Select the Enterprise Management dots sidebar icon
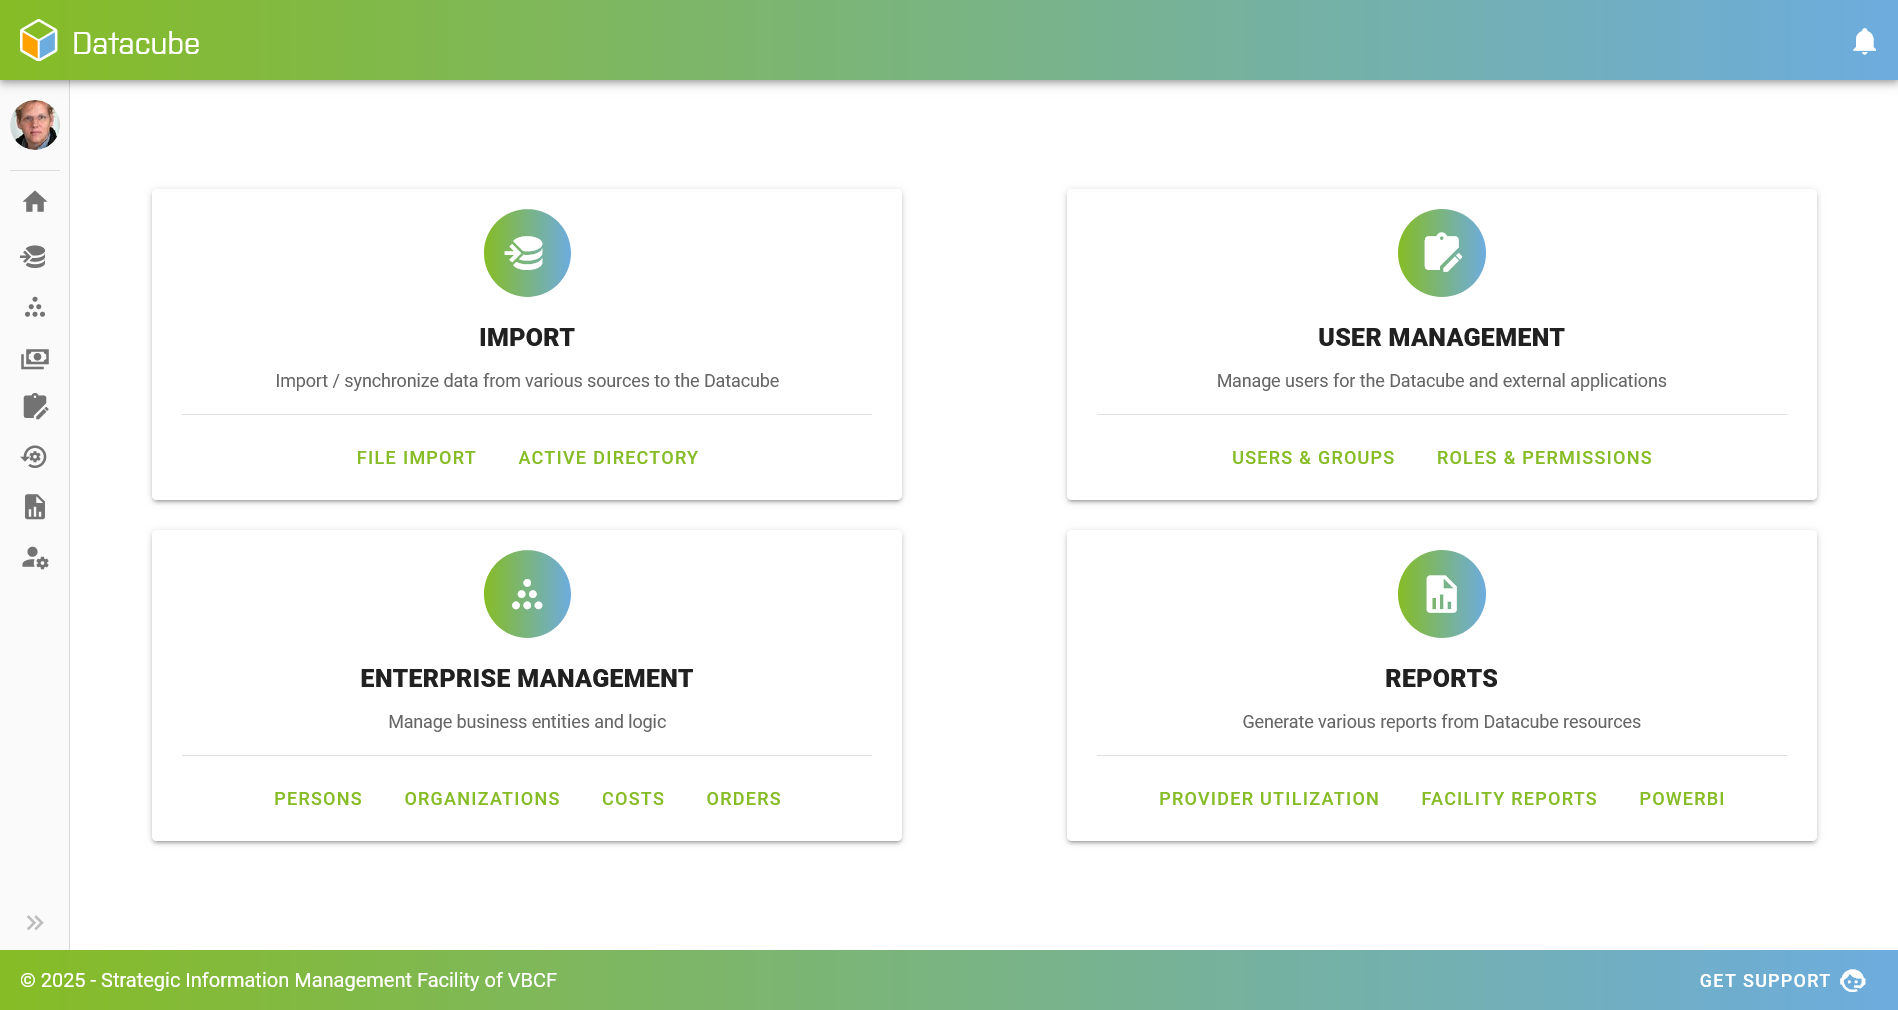1898x1010 pixels. (x=35, y=308)
